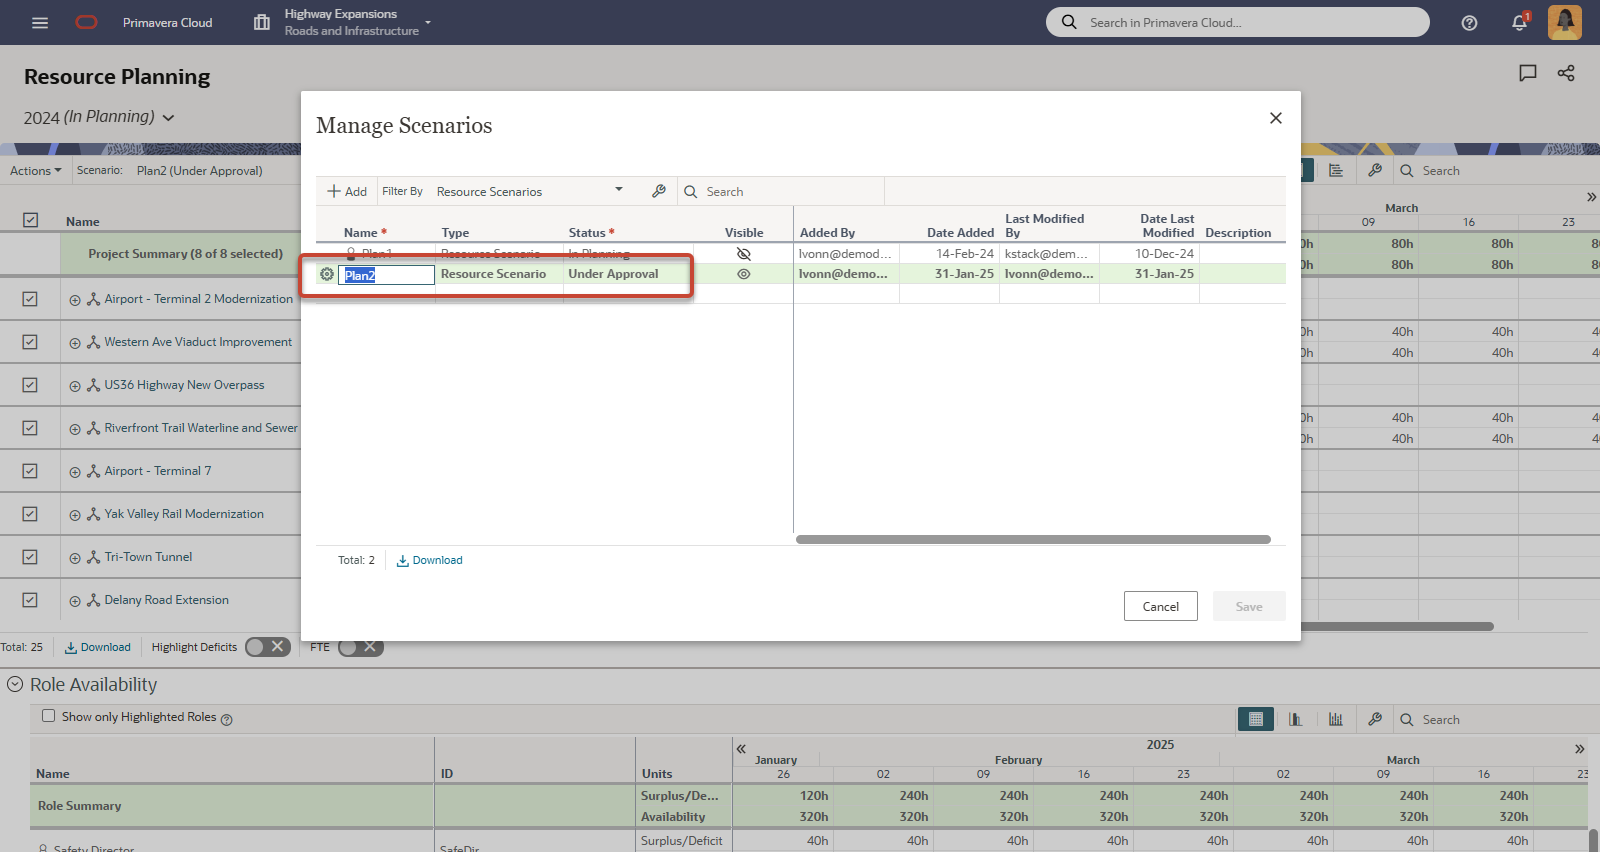Expand US36 Highway New Overpass project
Image resolution: width=1600 pixels, height=852 pixels.
pyautogui.click(x=75, y=386)
